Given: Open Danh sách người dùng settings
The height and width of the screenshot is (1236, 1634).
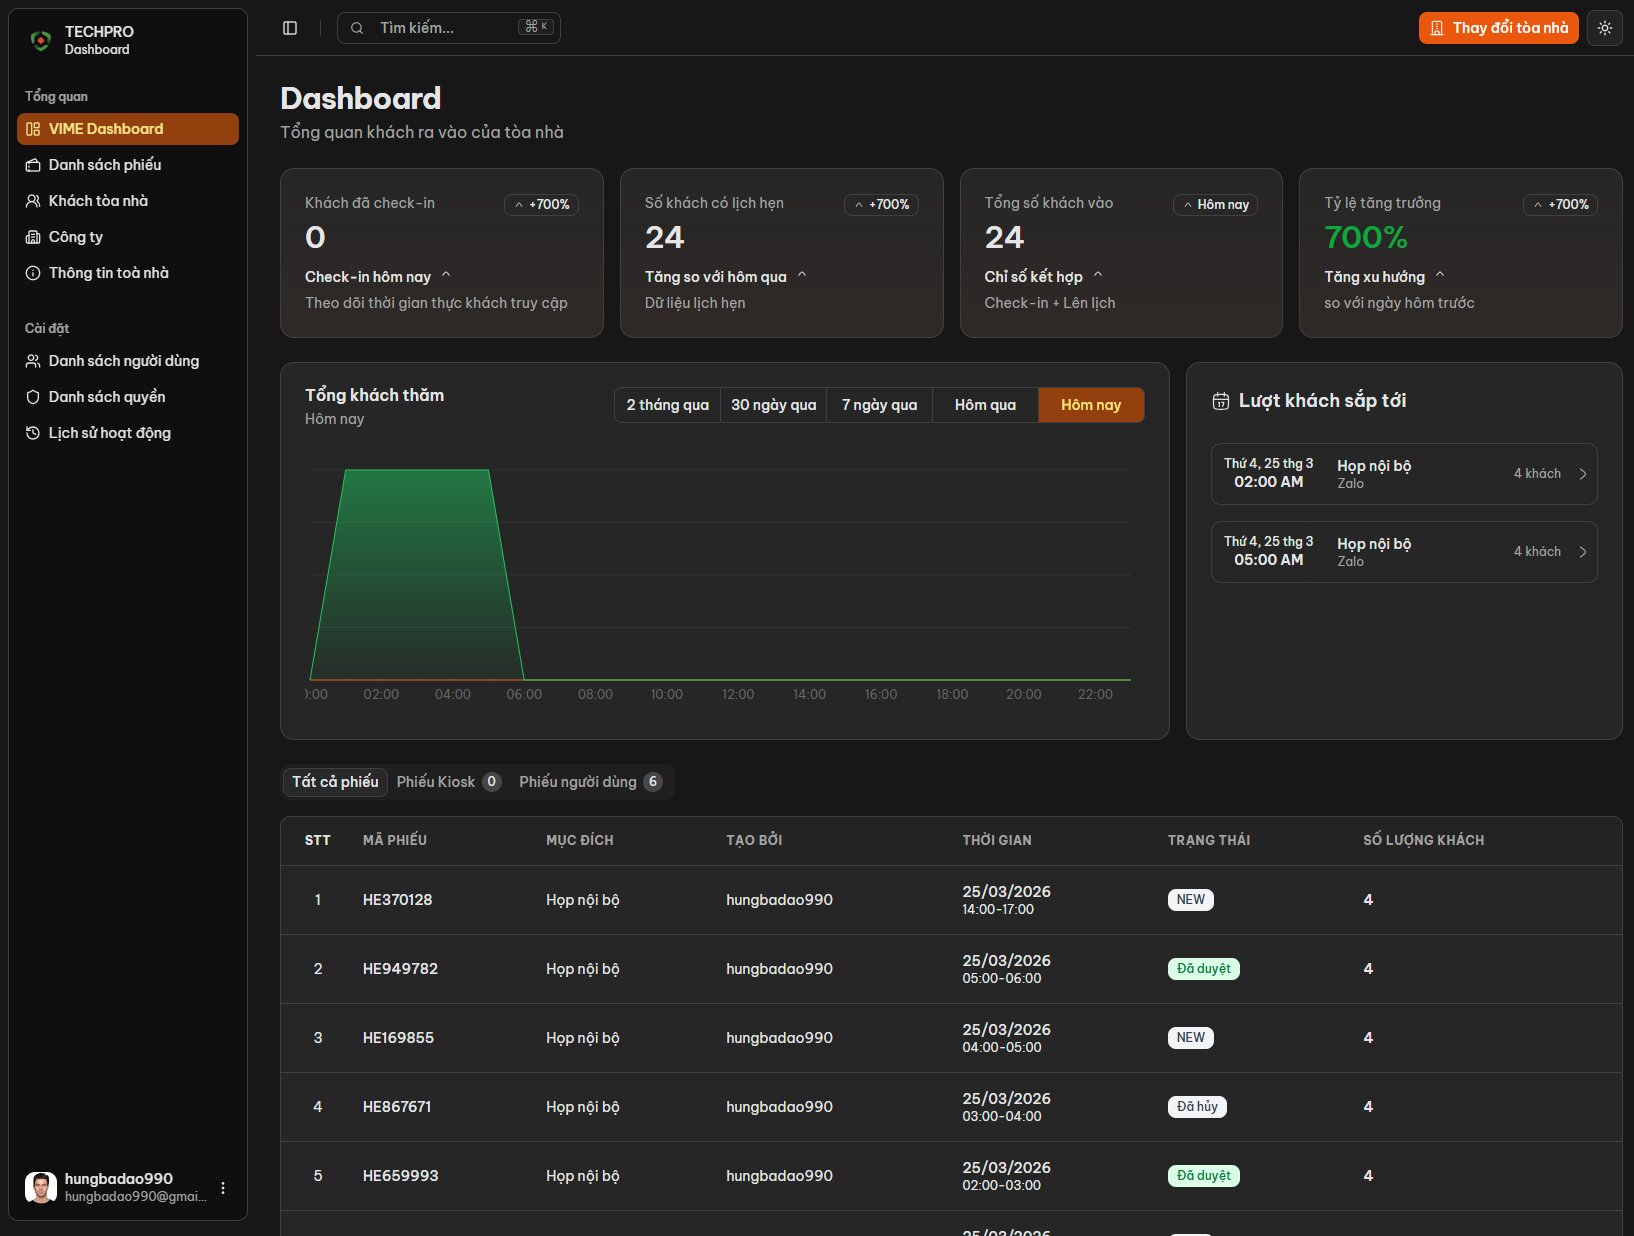Looking at the screenshot, I should coord(123,361).
